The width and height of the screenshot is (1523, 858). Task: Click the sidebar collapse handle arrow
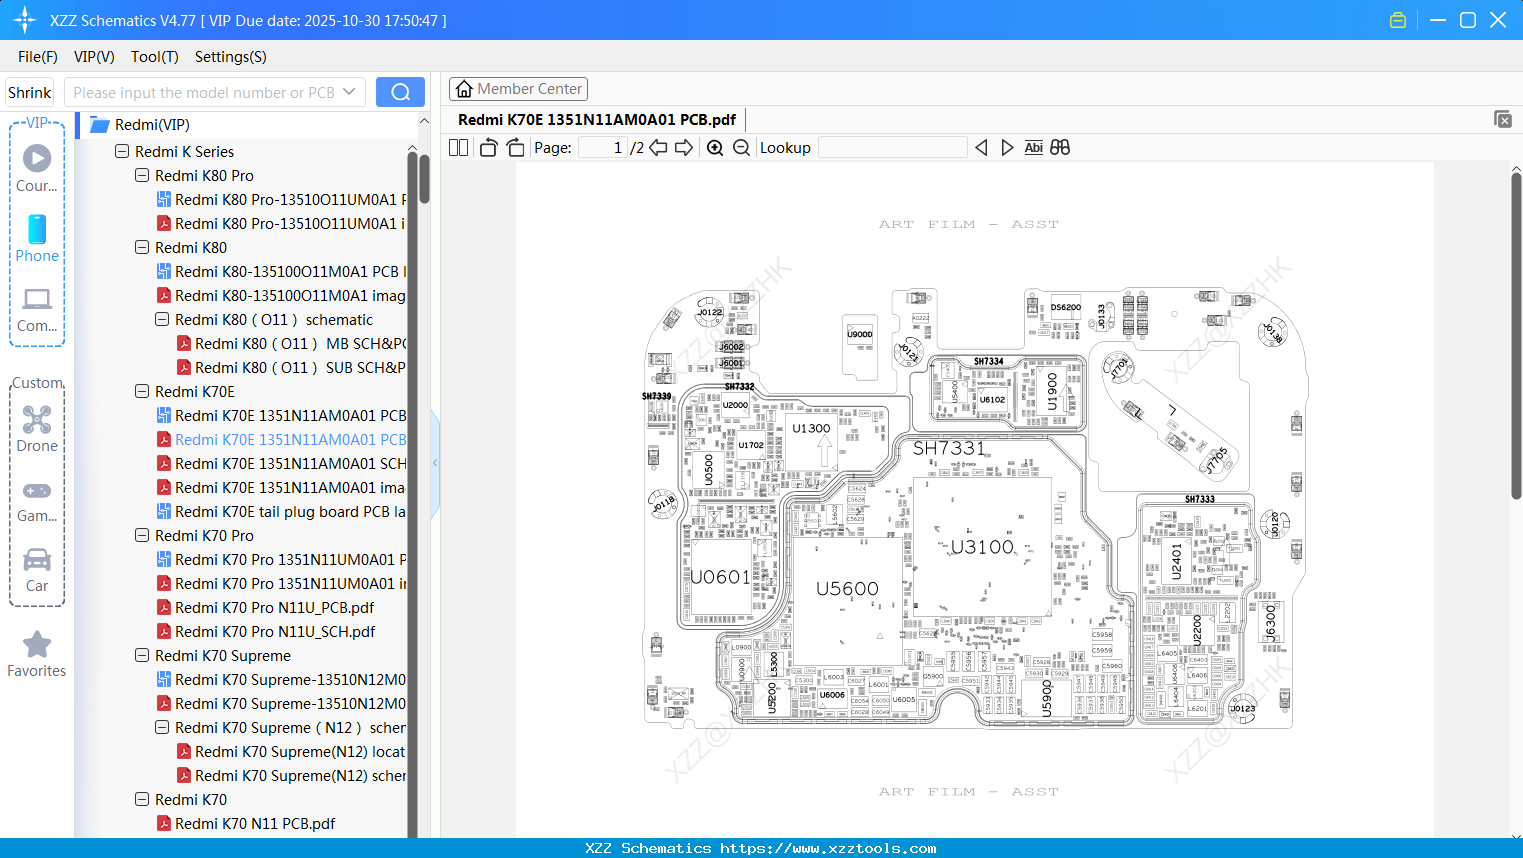tap(435, 462)
